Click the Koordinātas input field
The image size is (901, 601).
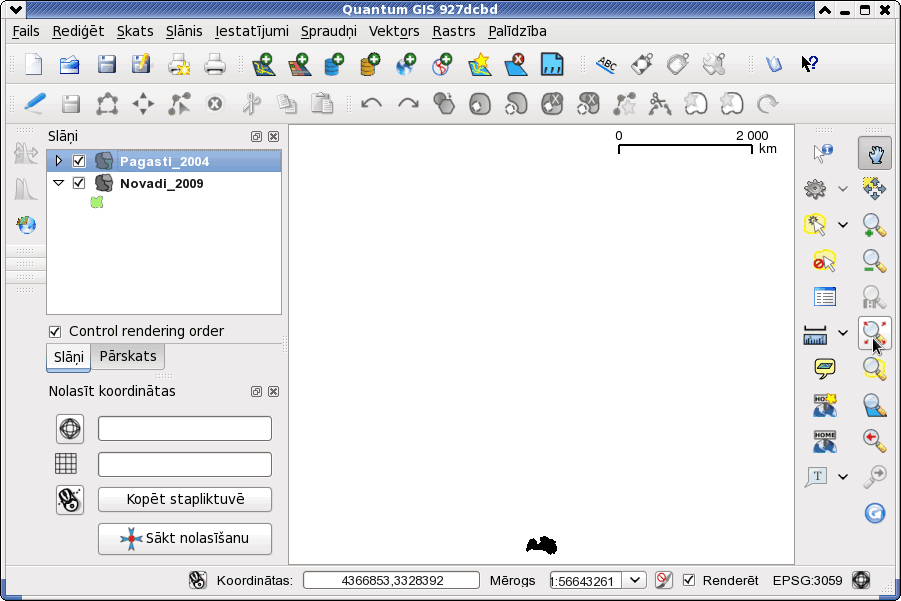tap(391, 580)
